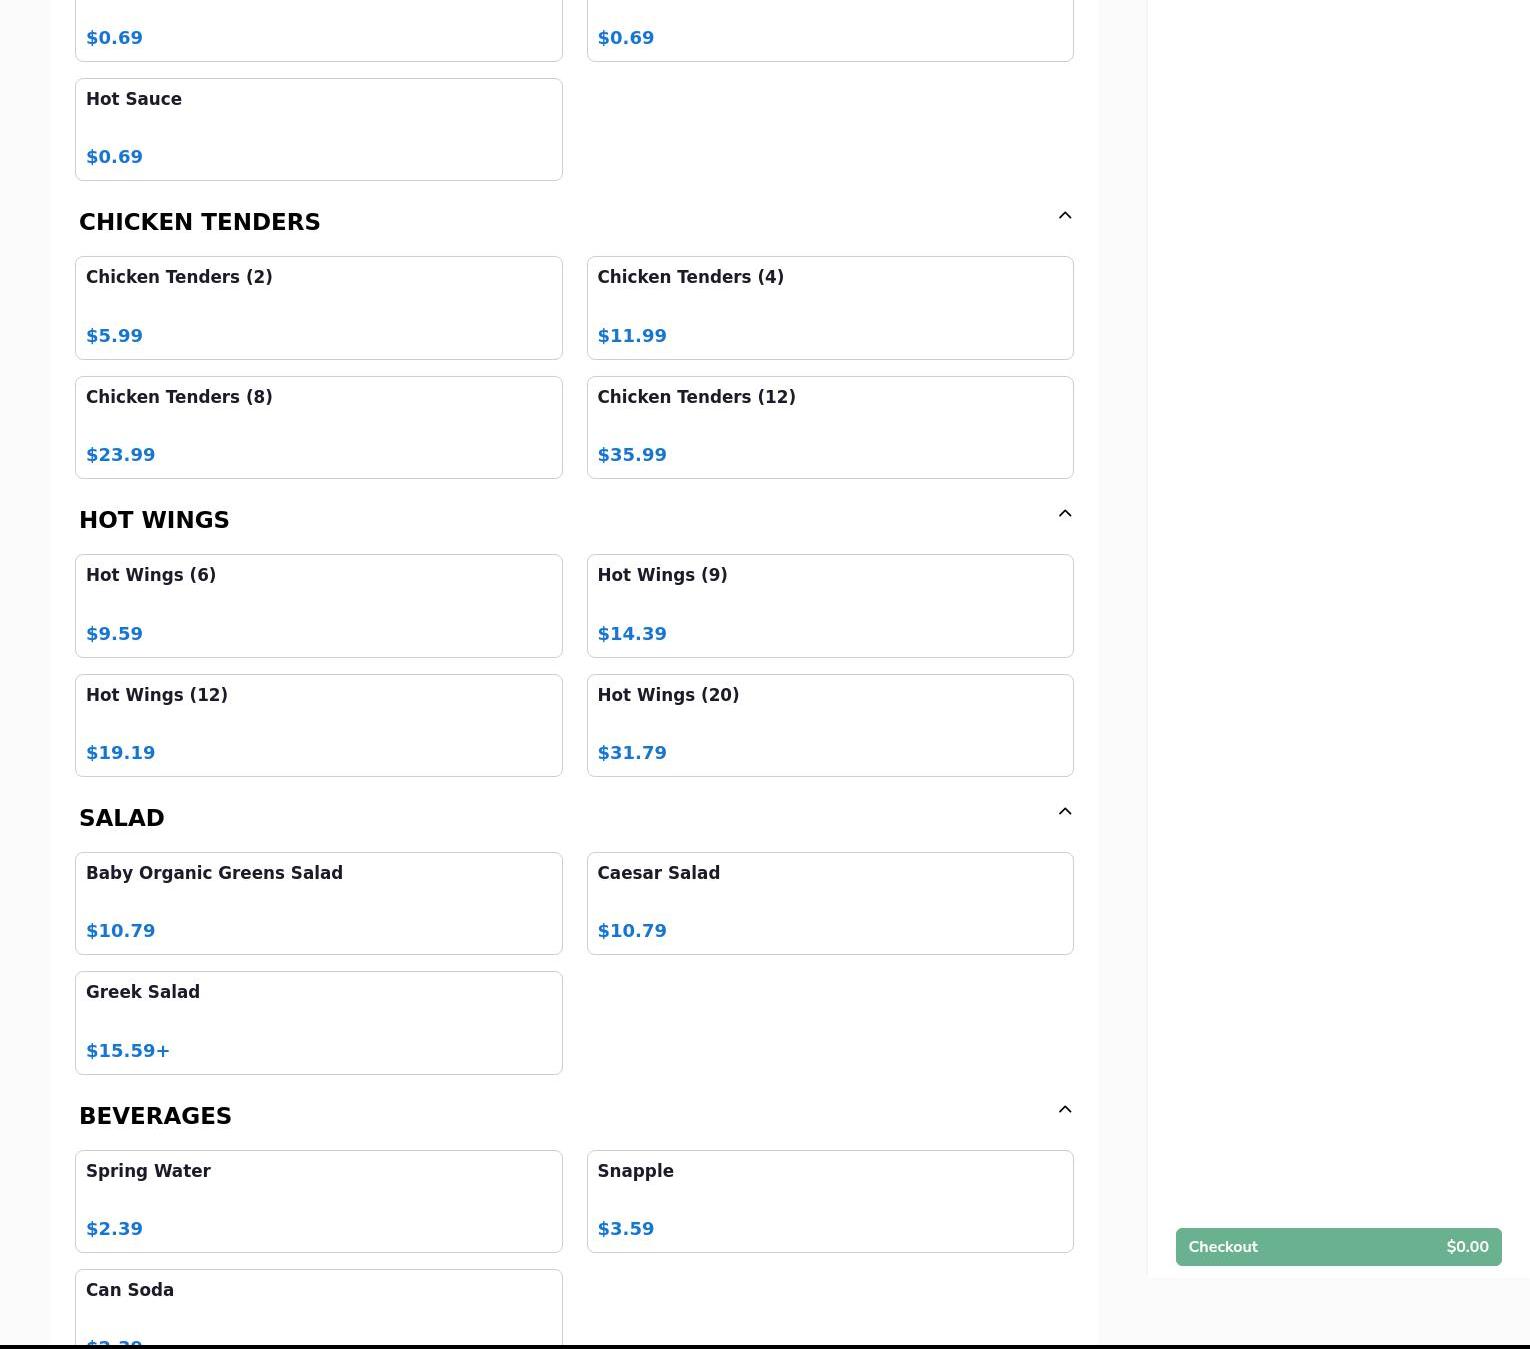Pick the Chicken Tenders (12) item
Screen dimensions: 1530x1349
tap(830, 428)
